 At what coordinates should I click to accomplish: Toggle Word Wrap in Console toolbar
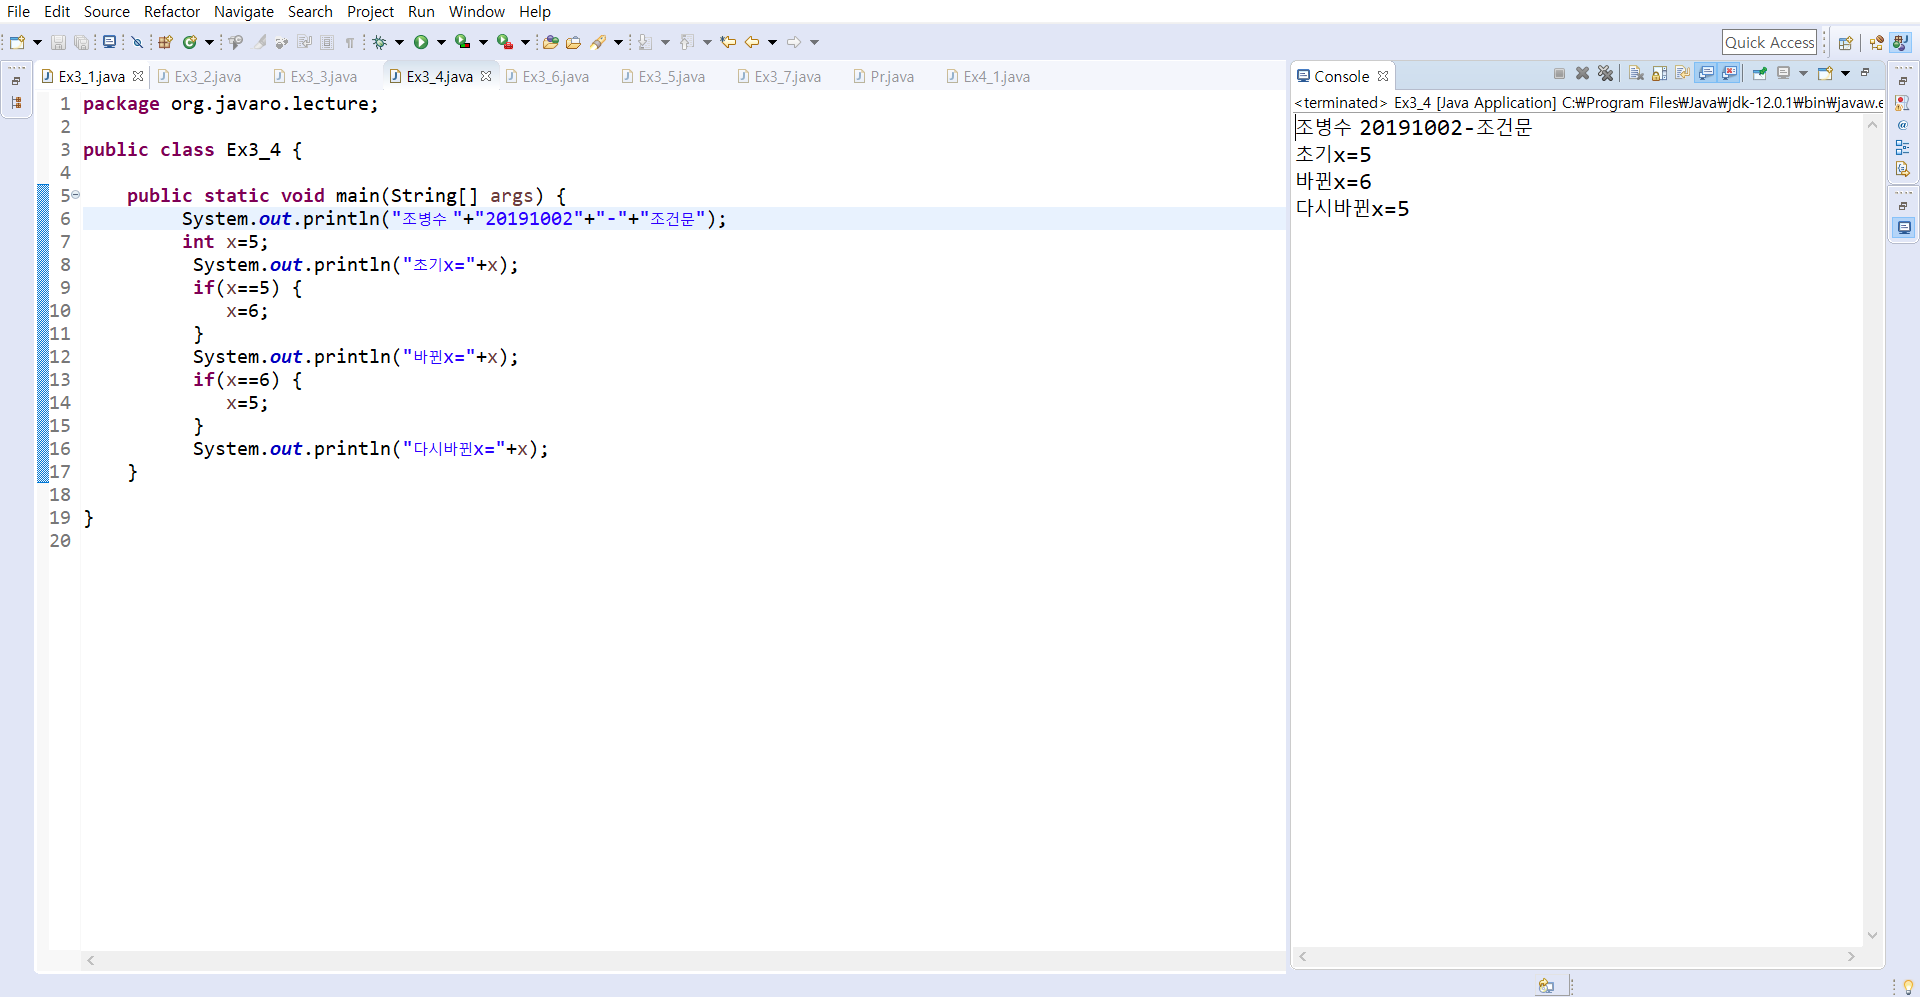coord(1683,73)
